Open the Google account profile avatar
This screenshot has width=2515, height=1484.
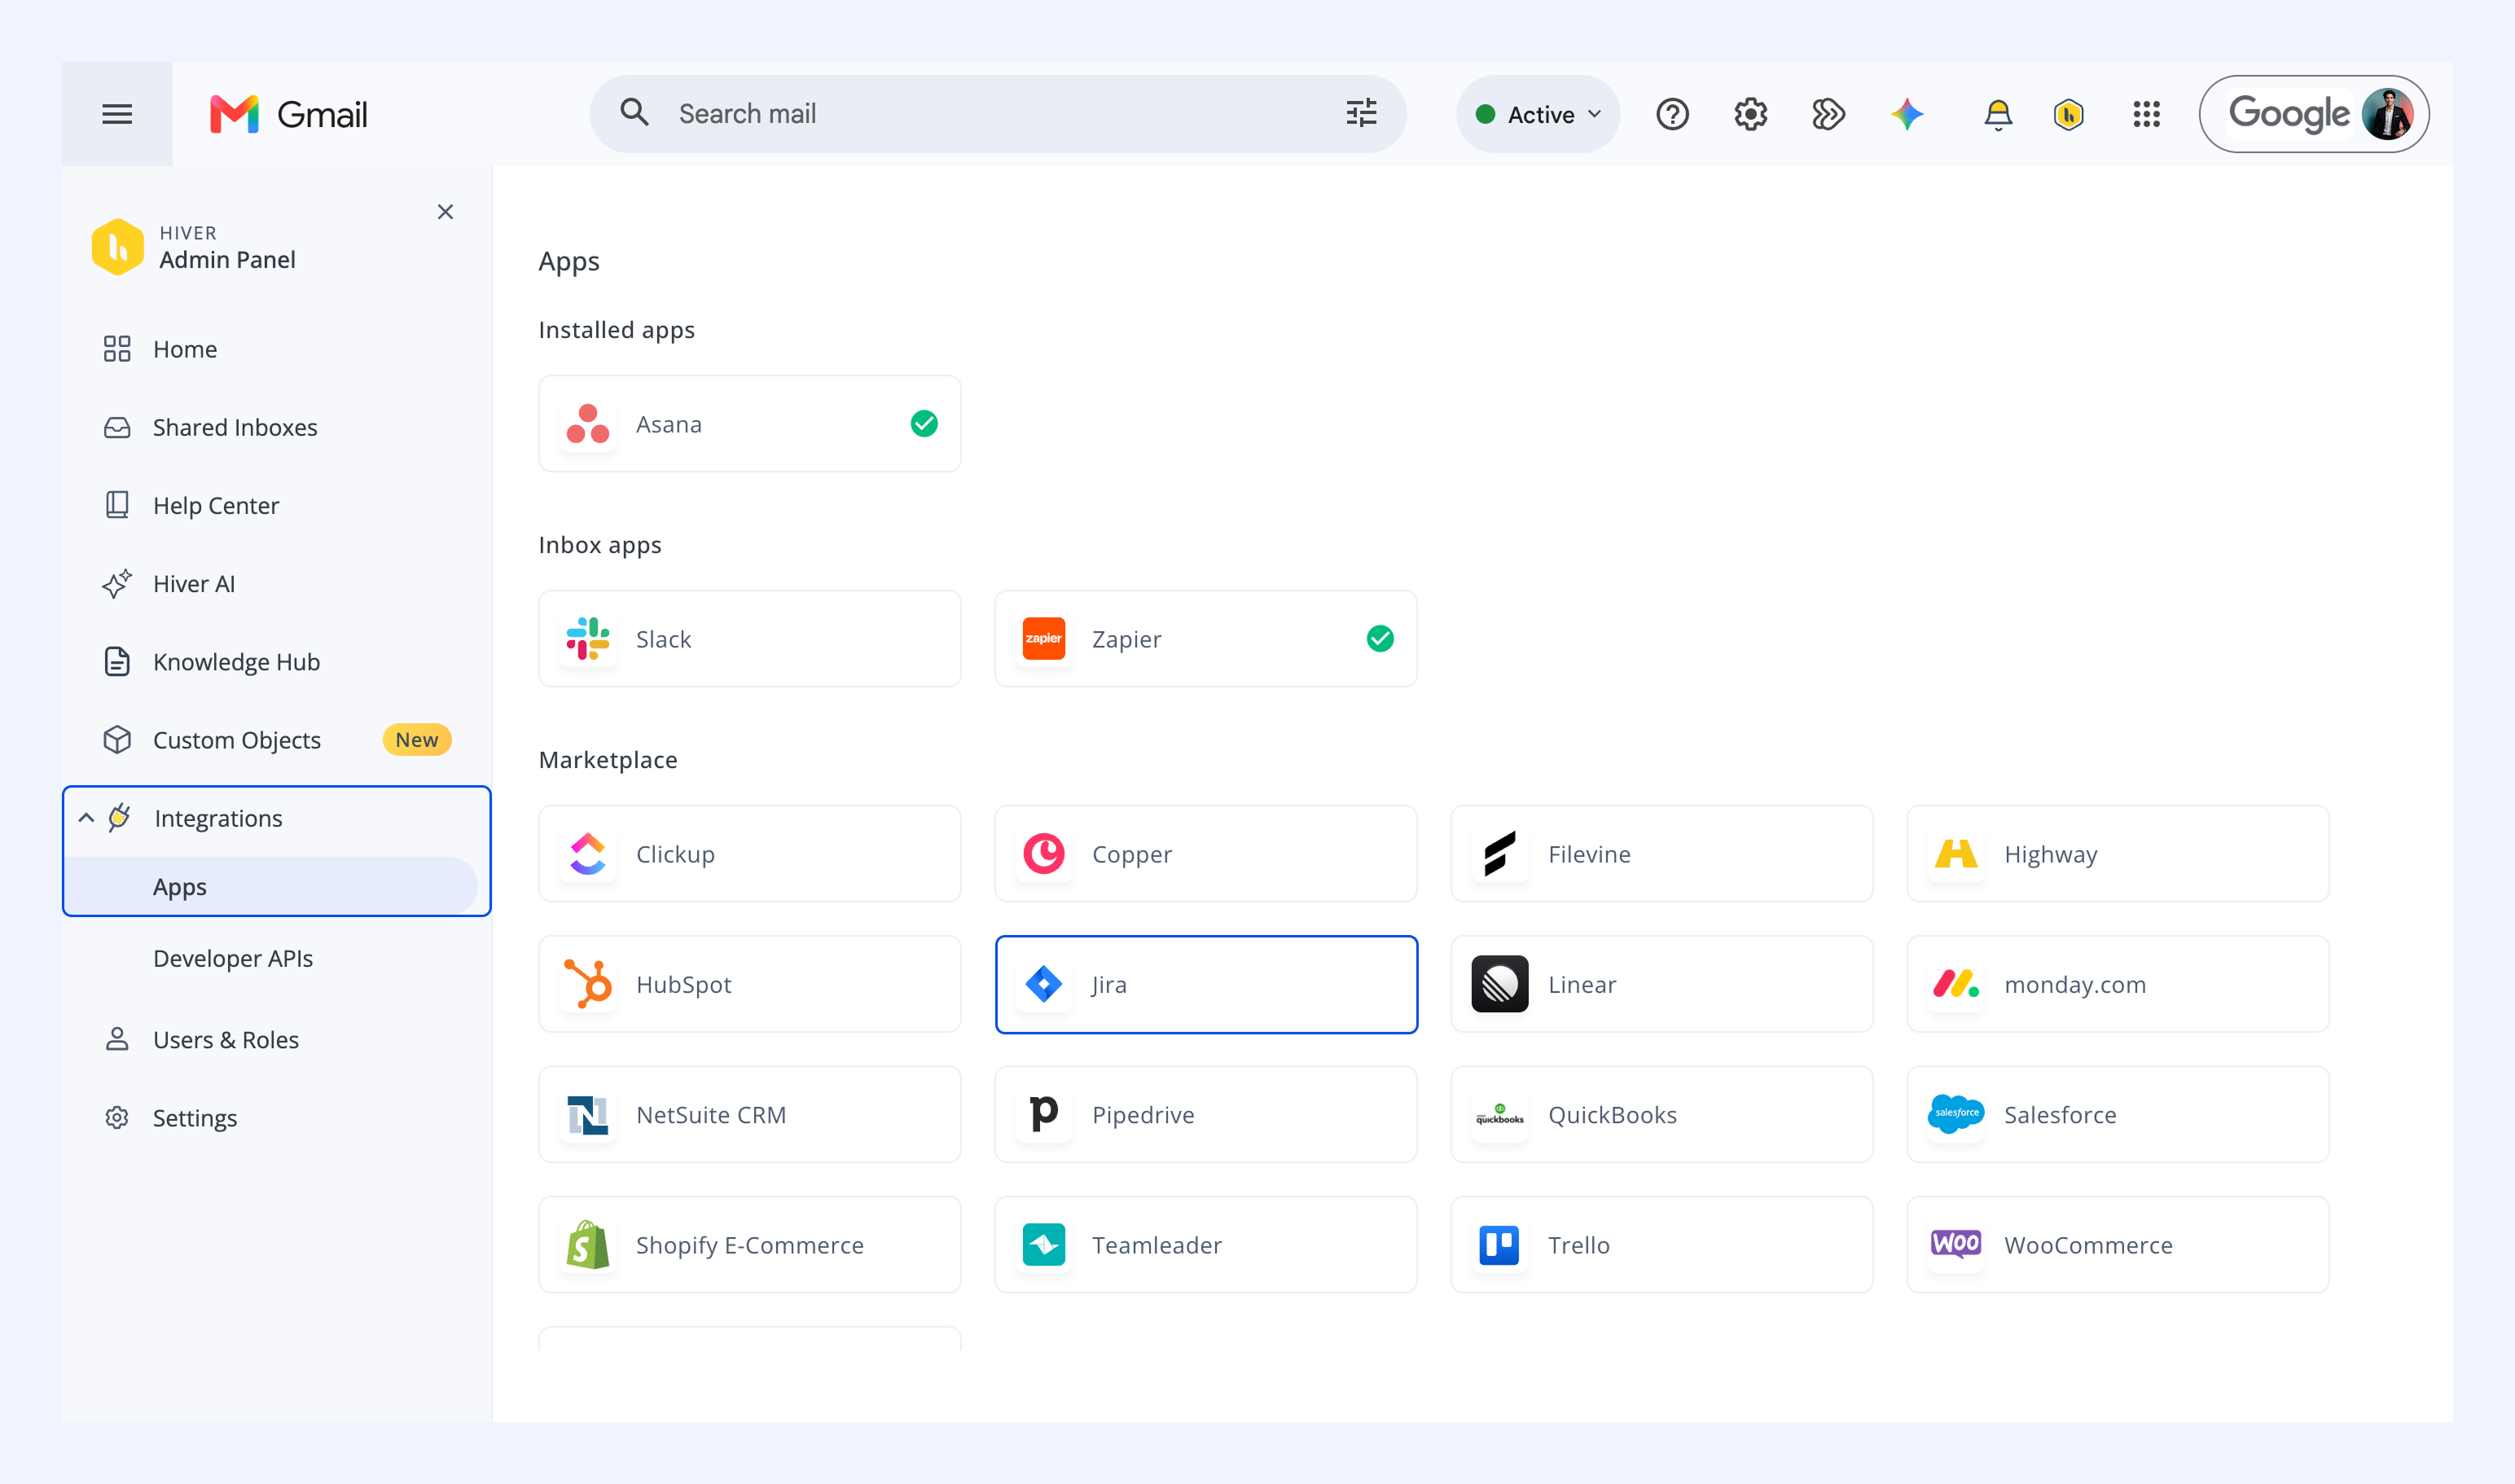point(2387,114)
